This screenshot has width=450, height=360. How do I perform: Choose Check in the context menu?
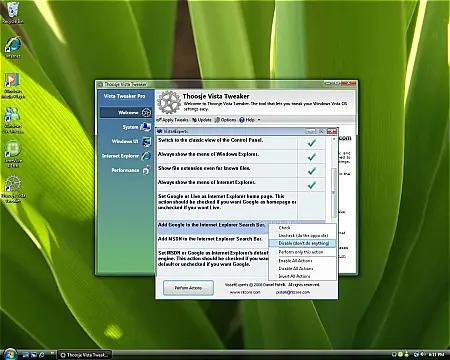(x=302, y=228)
